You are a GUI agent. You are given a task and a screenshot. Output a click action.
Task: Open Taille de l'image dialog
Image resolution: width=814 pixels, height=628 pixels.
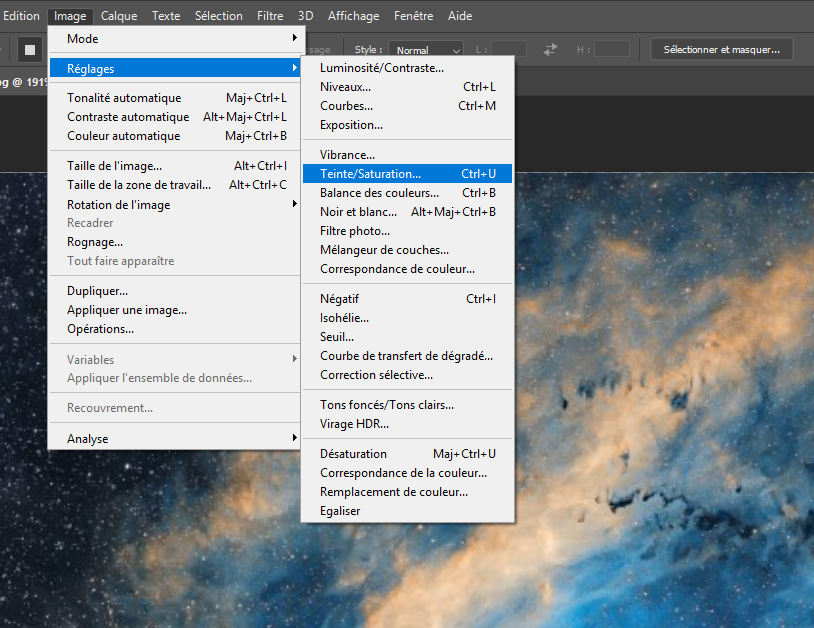tap(175, 166)
